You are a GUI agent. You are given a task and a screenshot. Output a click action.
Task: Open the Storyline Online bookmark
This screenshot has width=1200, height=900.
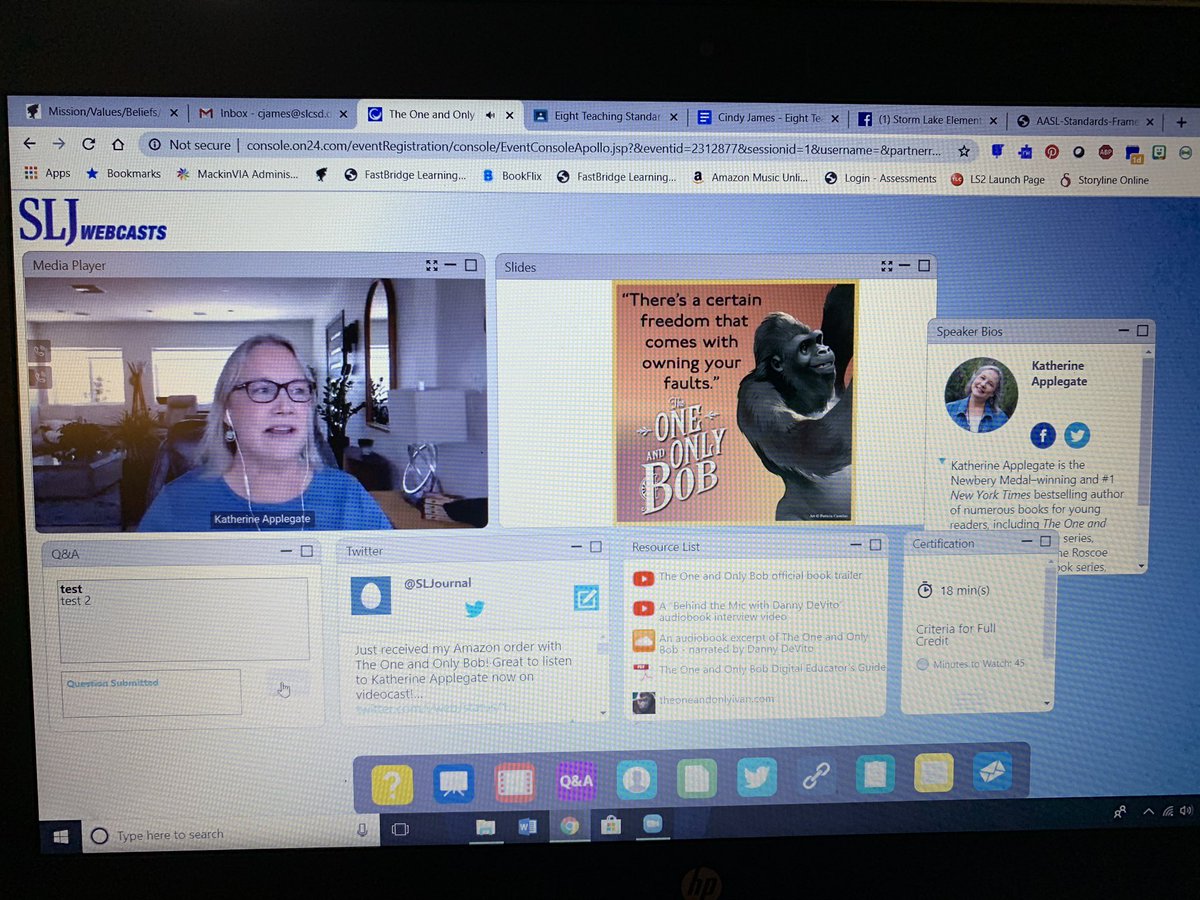pyautogui.click(x=1104, y=180)
